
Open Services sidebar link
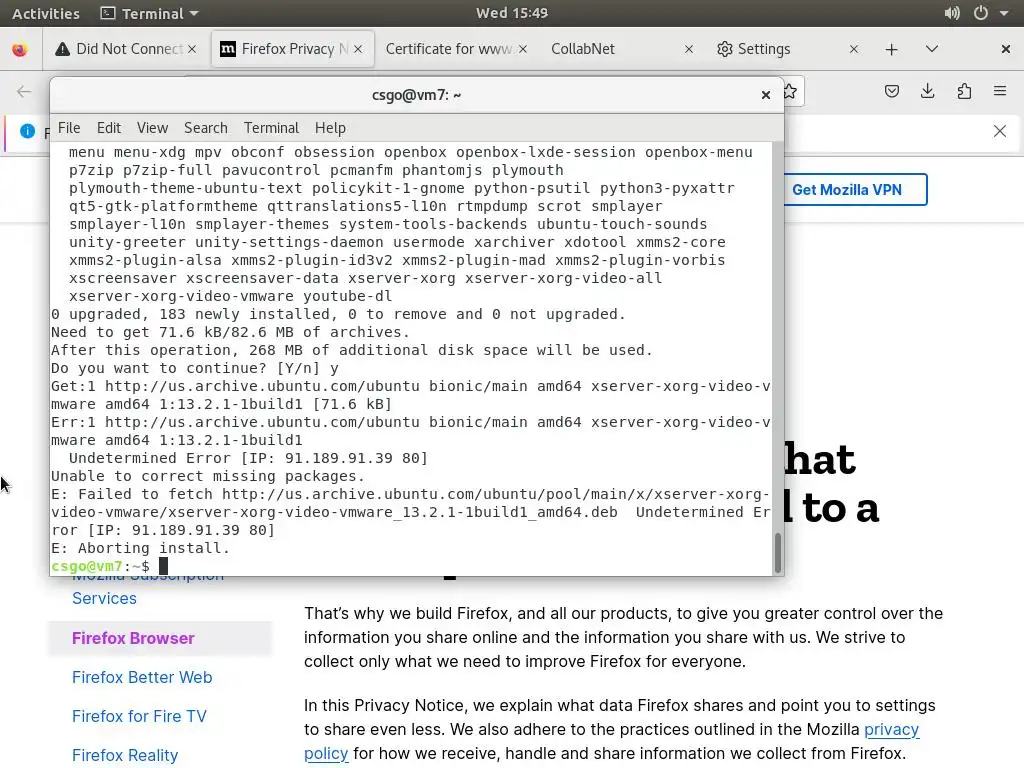[x=104, y=598]
